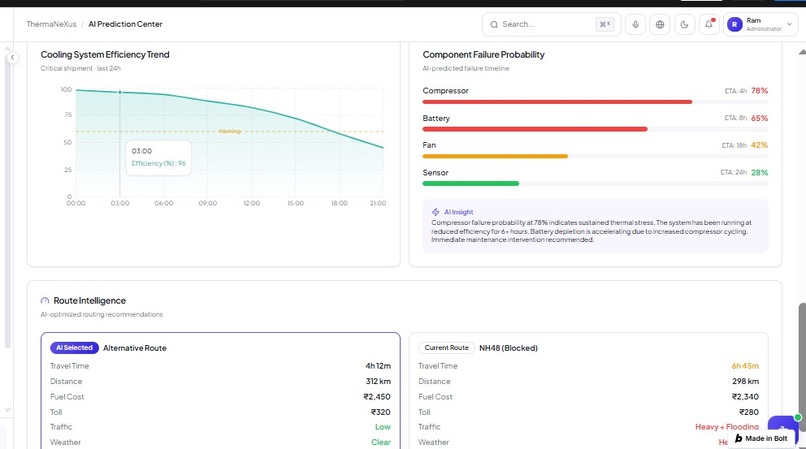Screen dimensions: 806x449
Task: Go to ThermaNeXus breadcrumb link
Action: [x=51, y=24]
